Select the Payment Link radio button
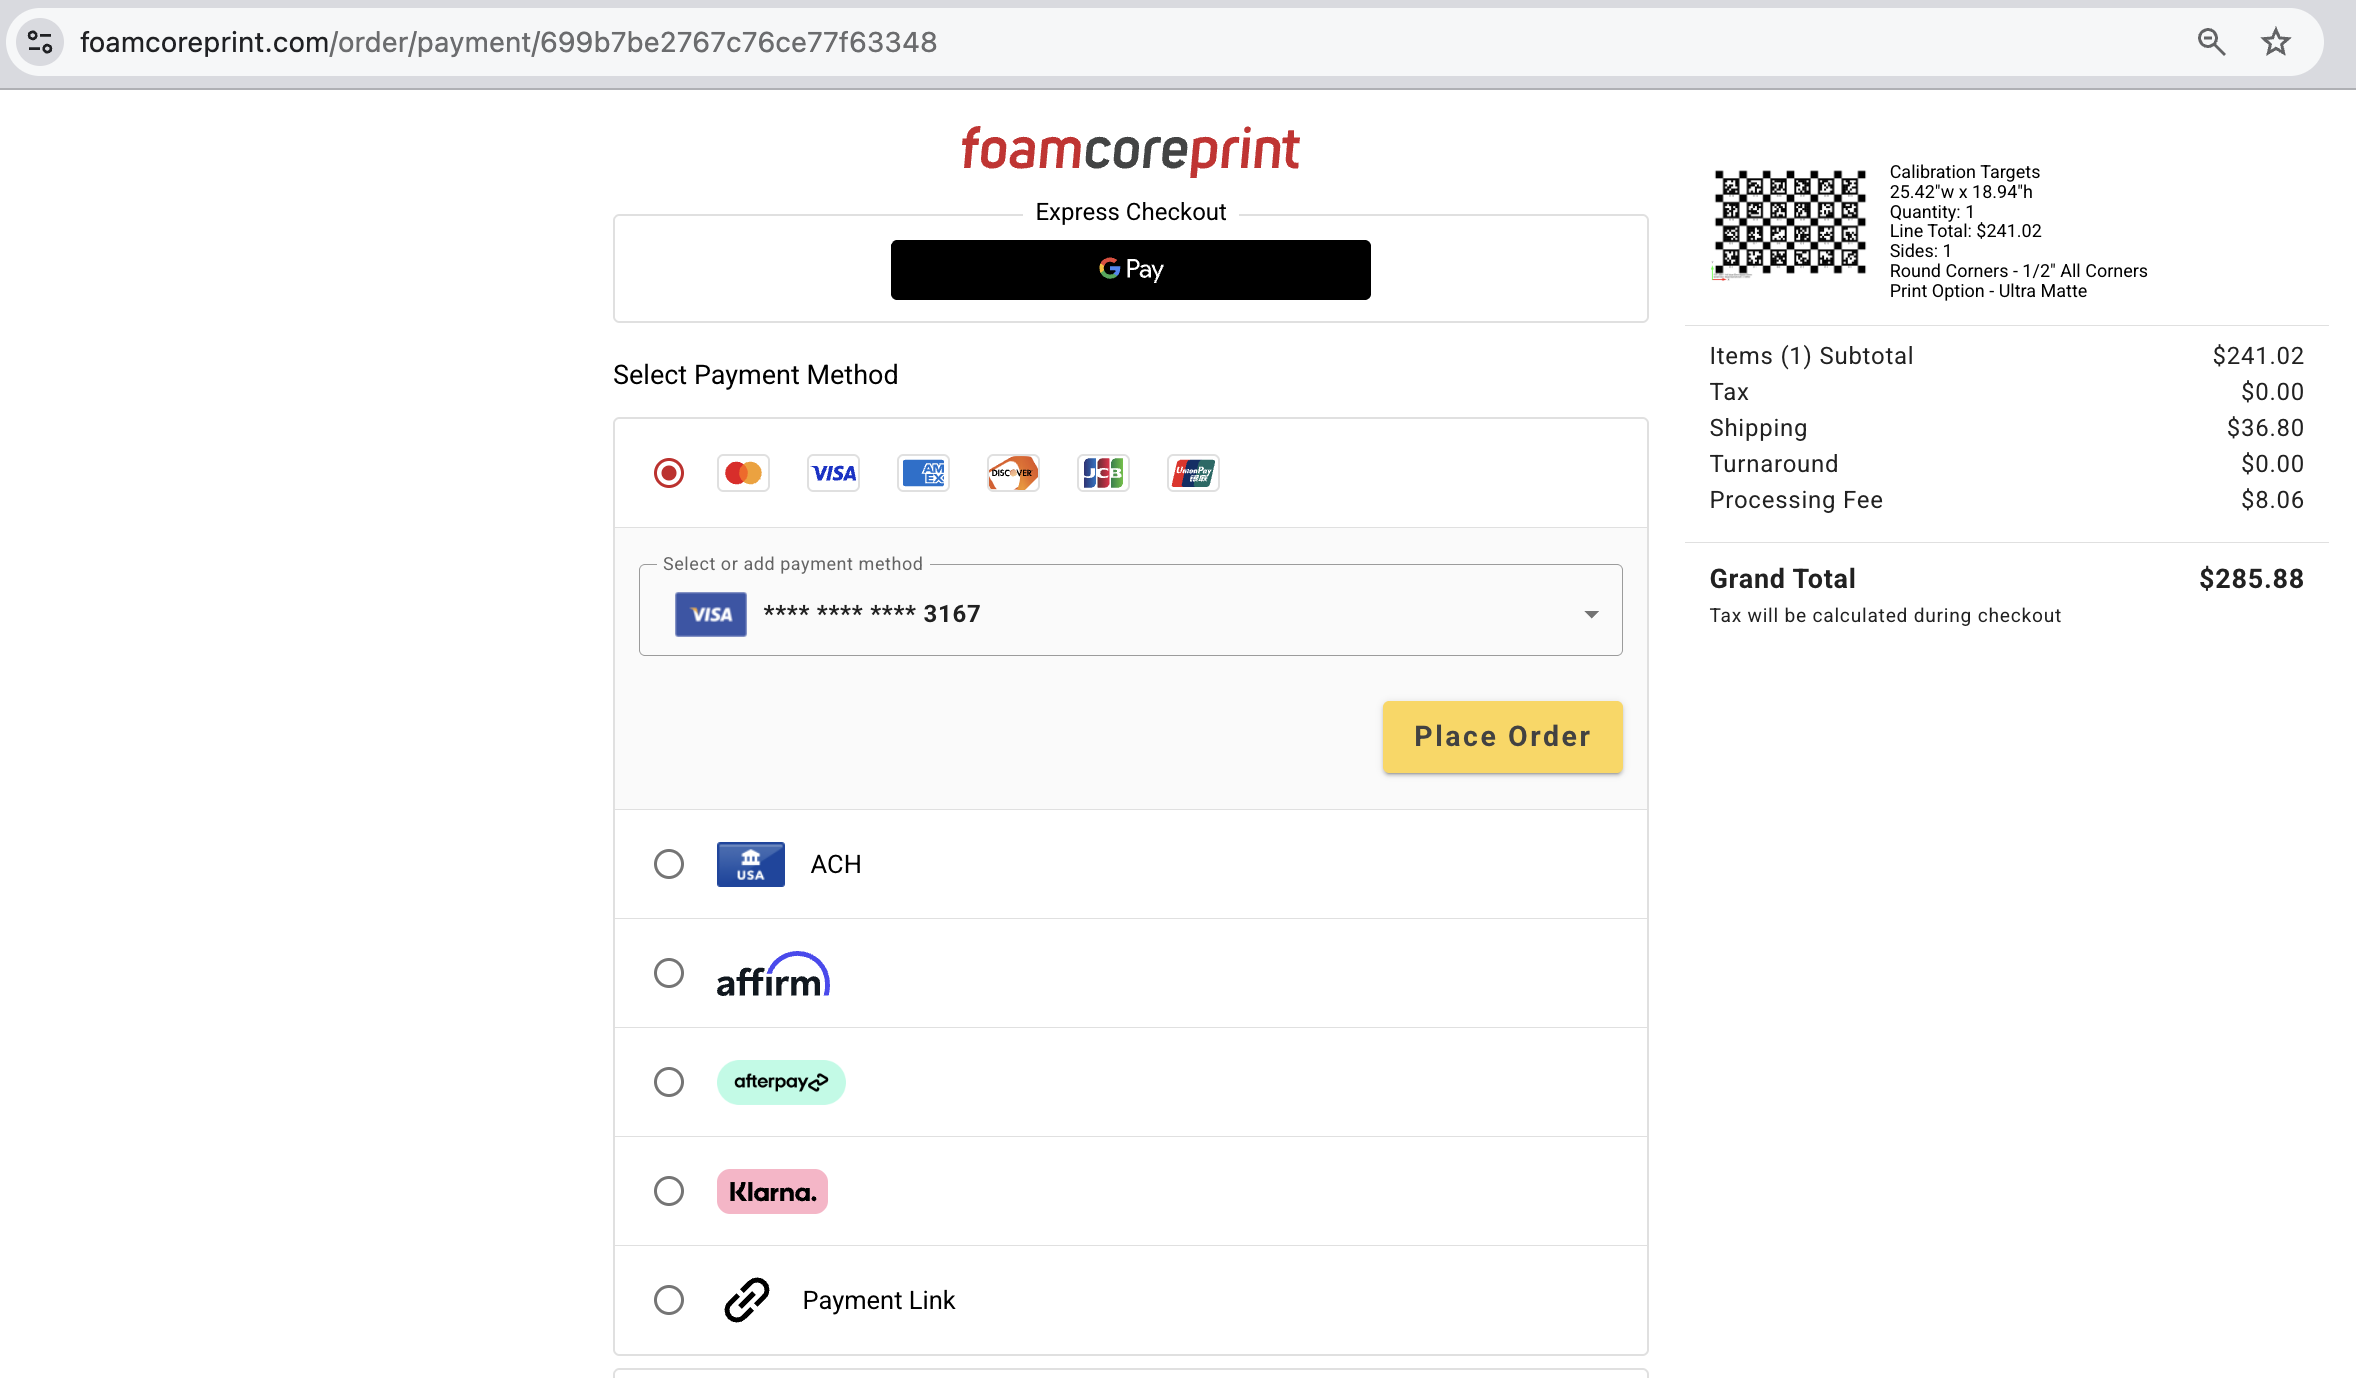The image size is (2356, 1378). [x=669, y=1300]
